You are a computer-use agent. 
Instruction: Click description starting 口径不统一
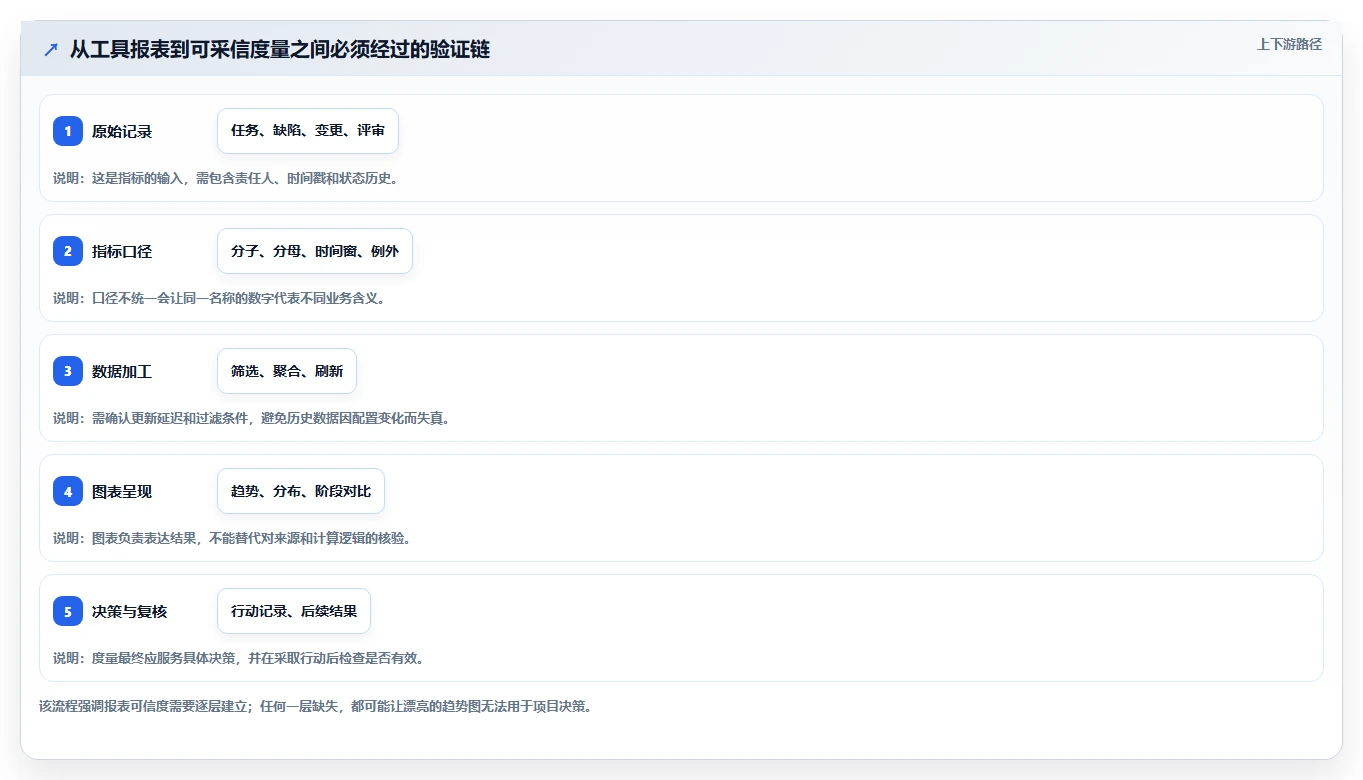(219, 298)
